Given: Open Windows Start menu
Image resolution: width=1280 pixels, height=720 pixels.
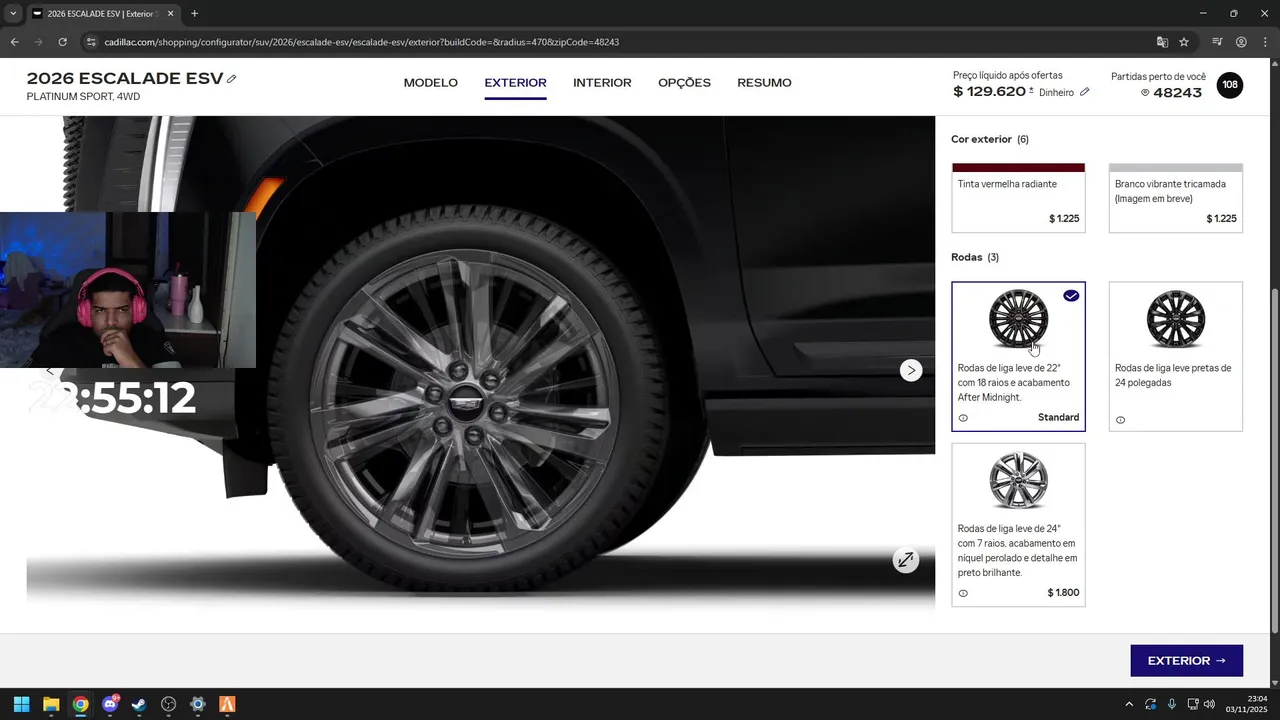Looking at the screenshot, I should coord(21,704).
